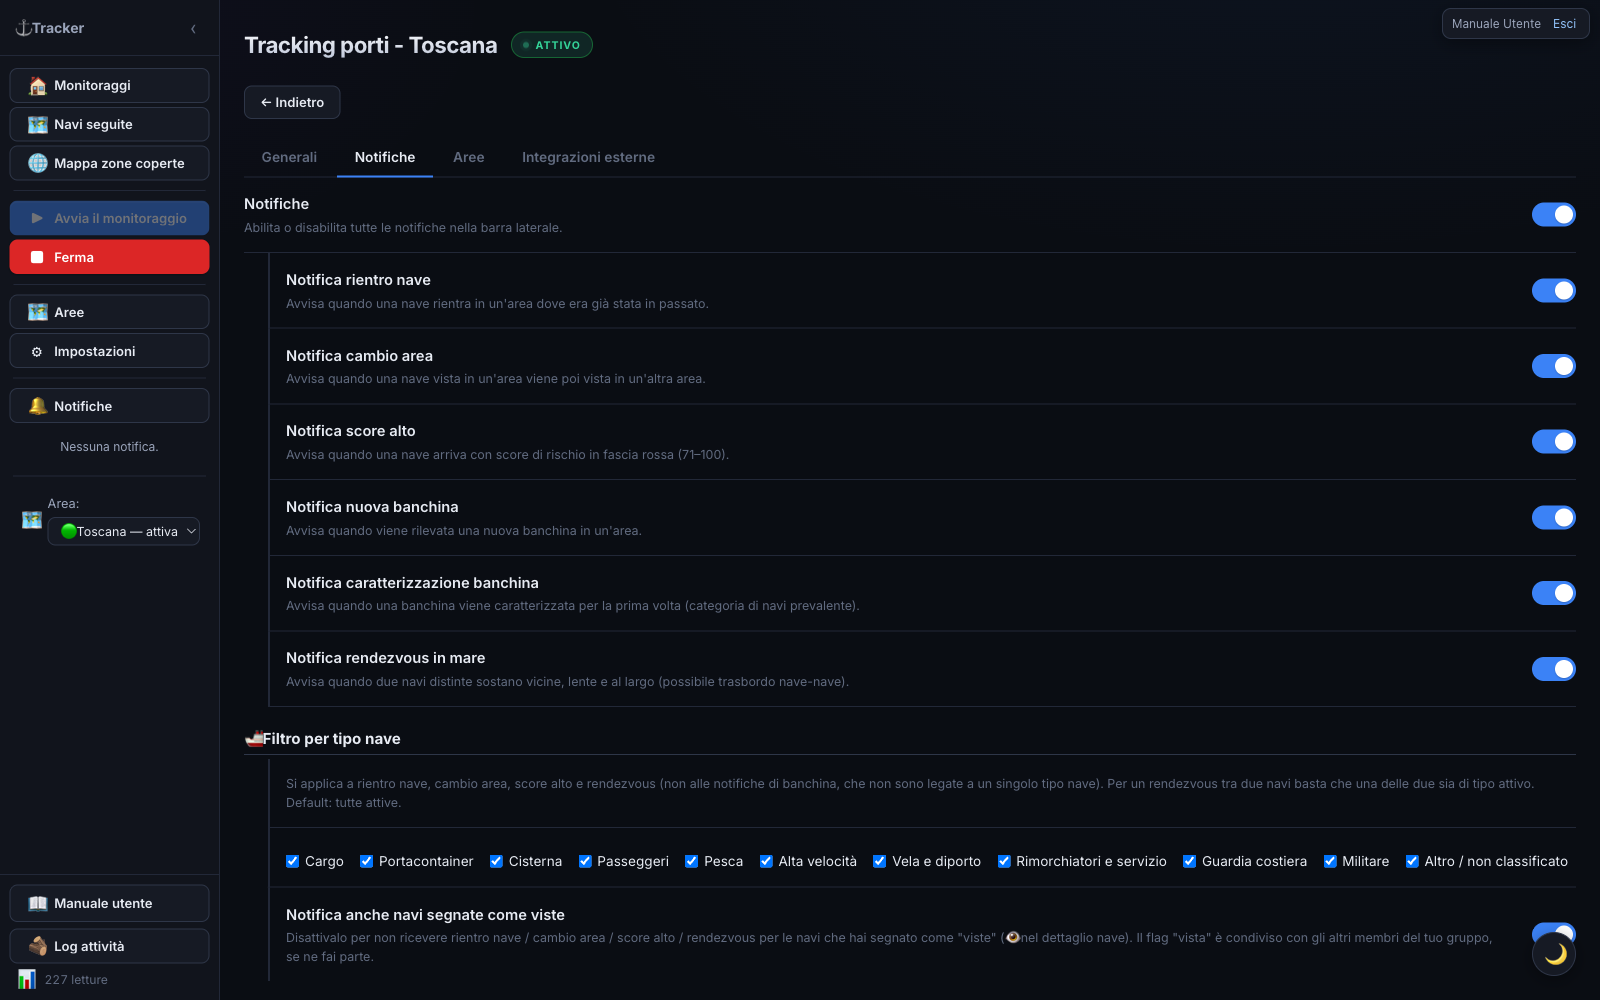
Task: Switch to the Generali tab
Action: (x=289, y=157)
